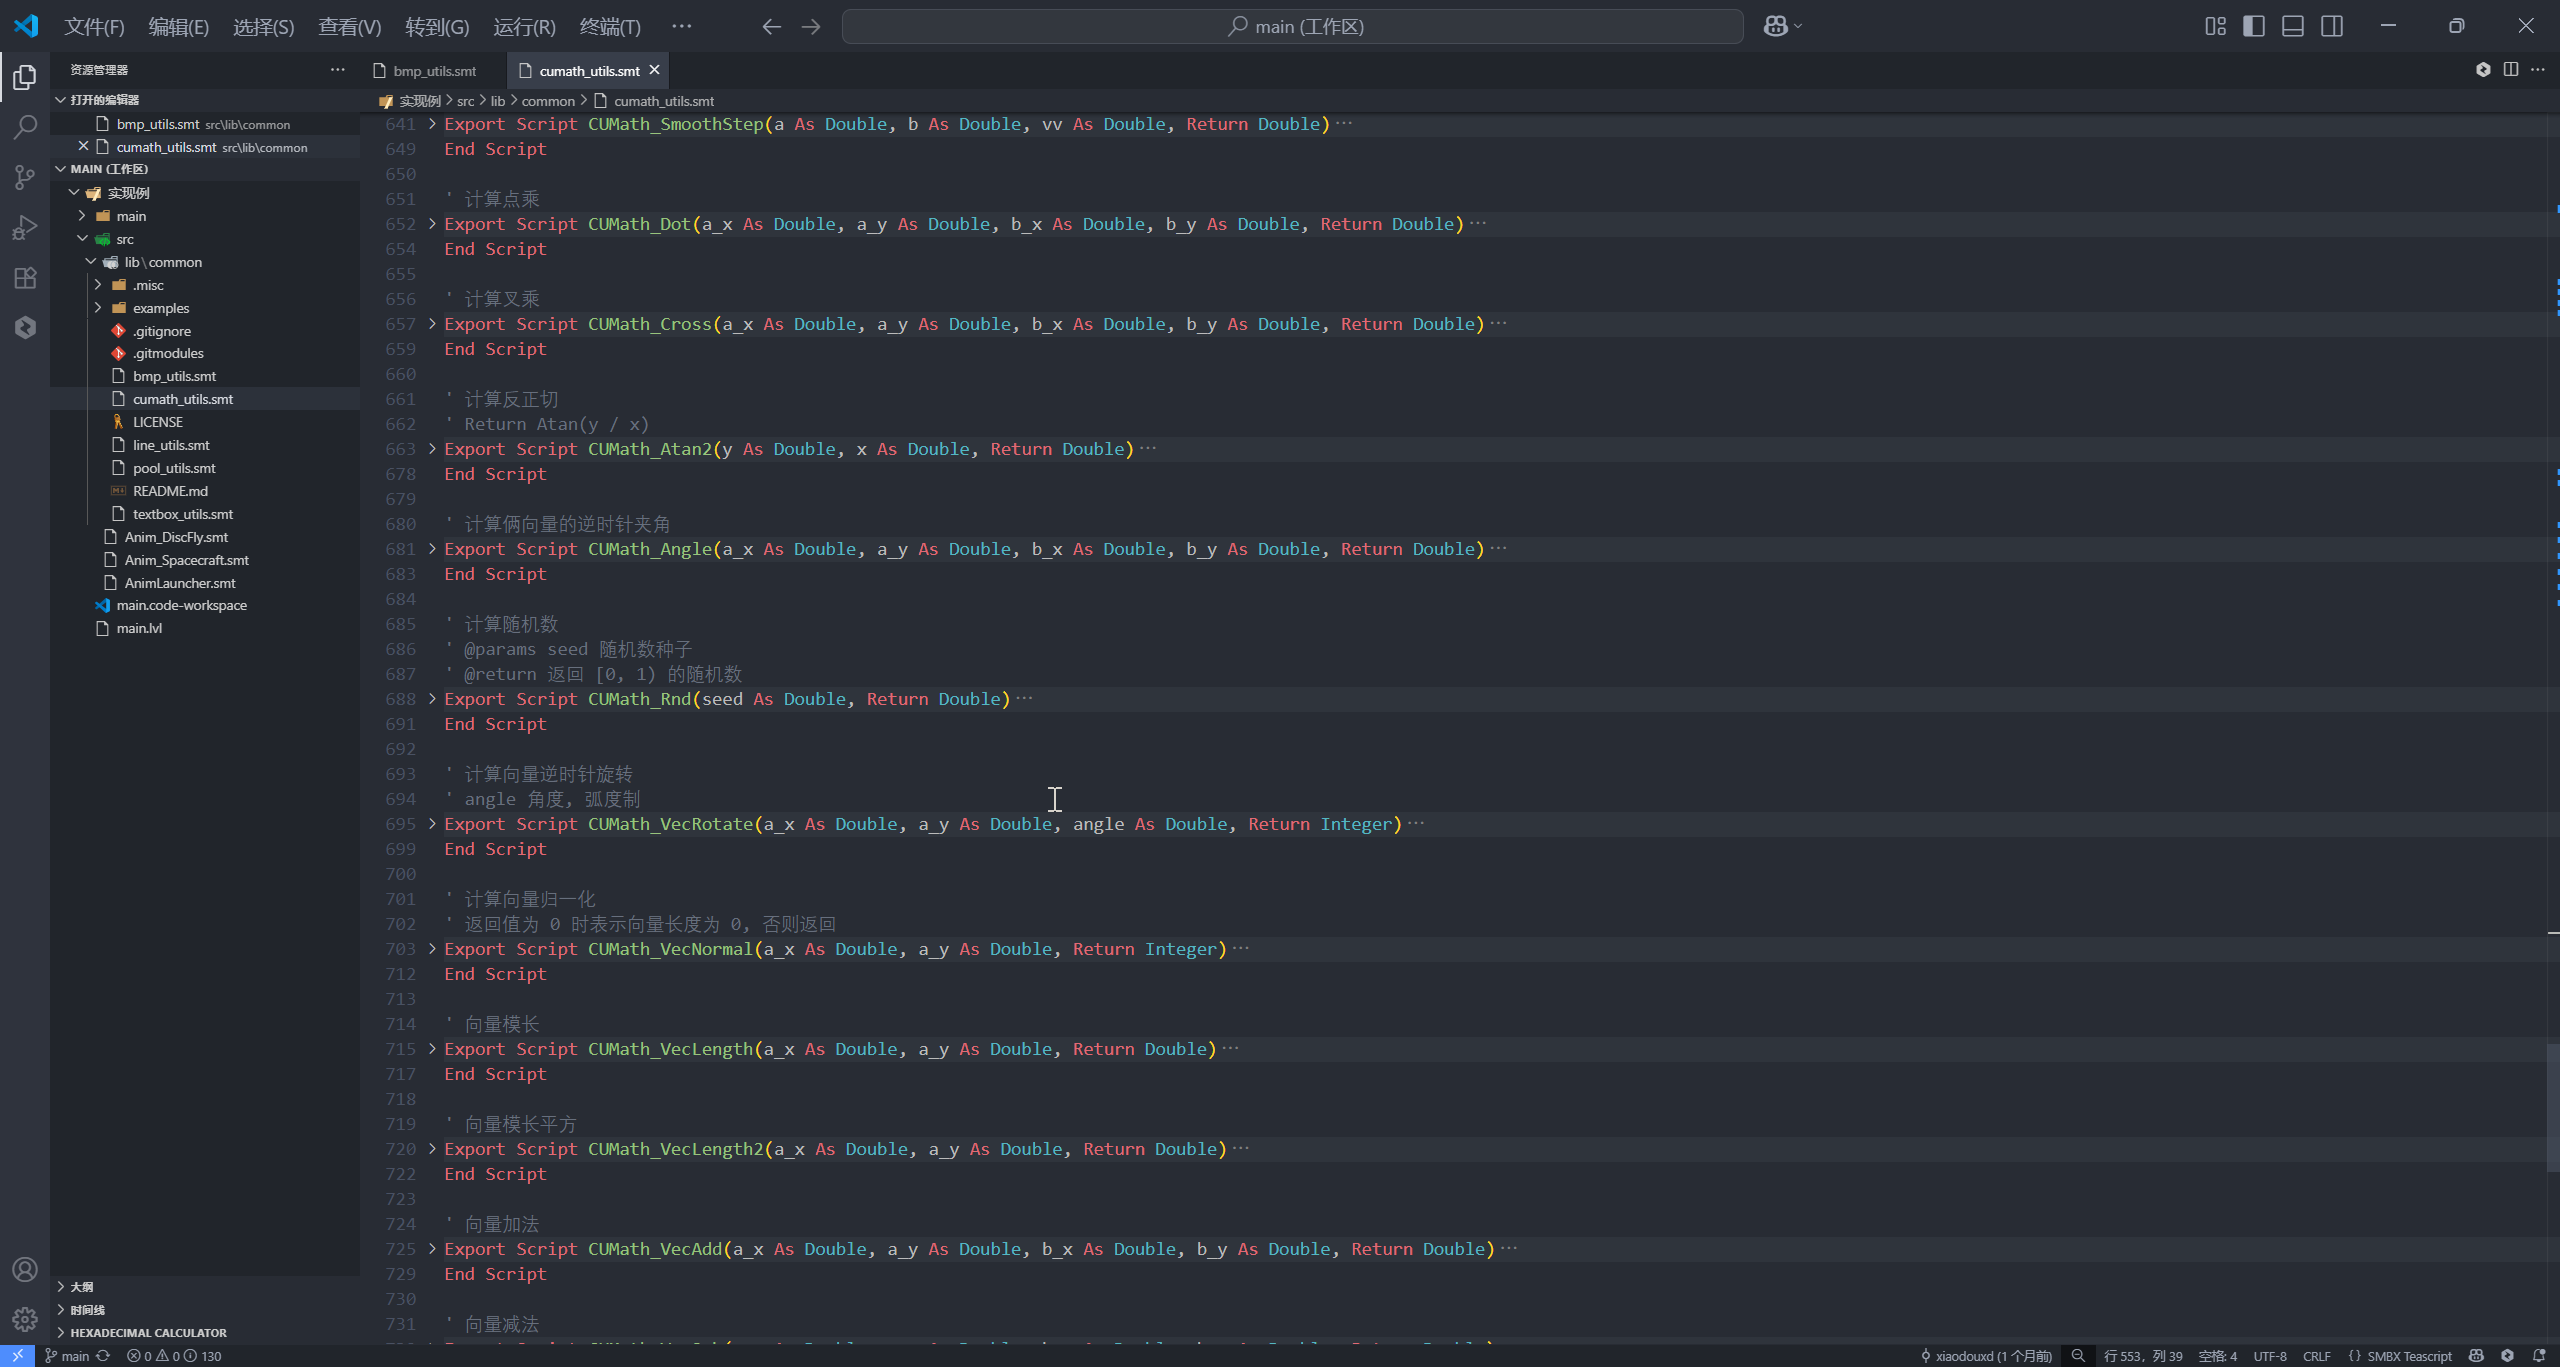This screenshot has width=2560, height=1367.
Task: Collapse the lib\common folder
Action: [x=205, y=262]
